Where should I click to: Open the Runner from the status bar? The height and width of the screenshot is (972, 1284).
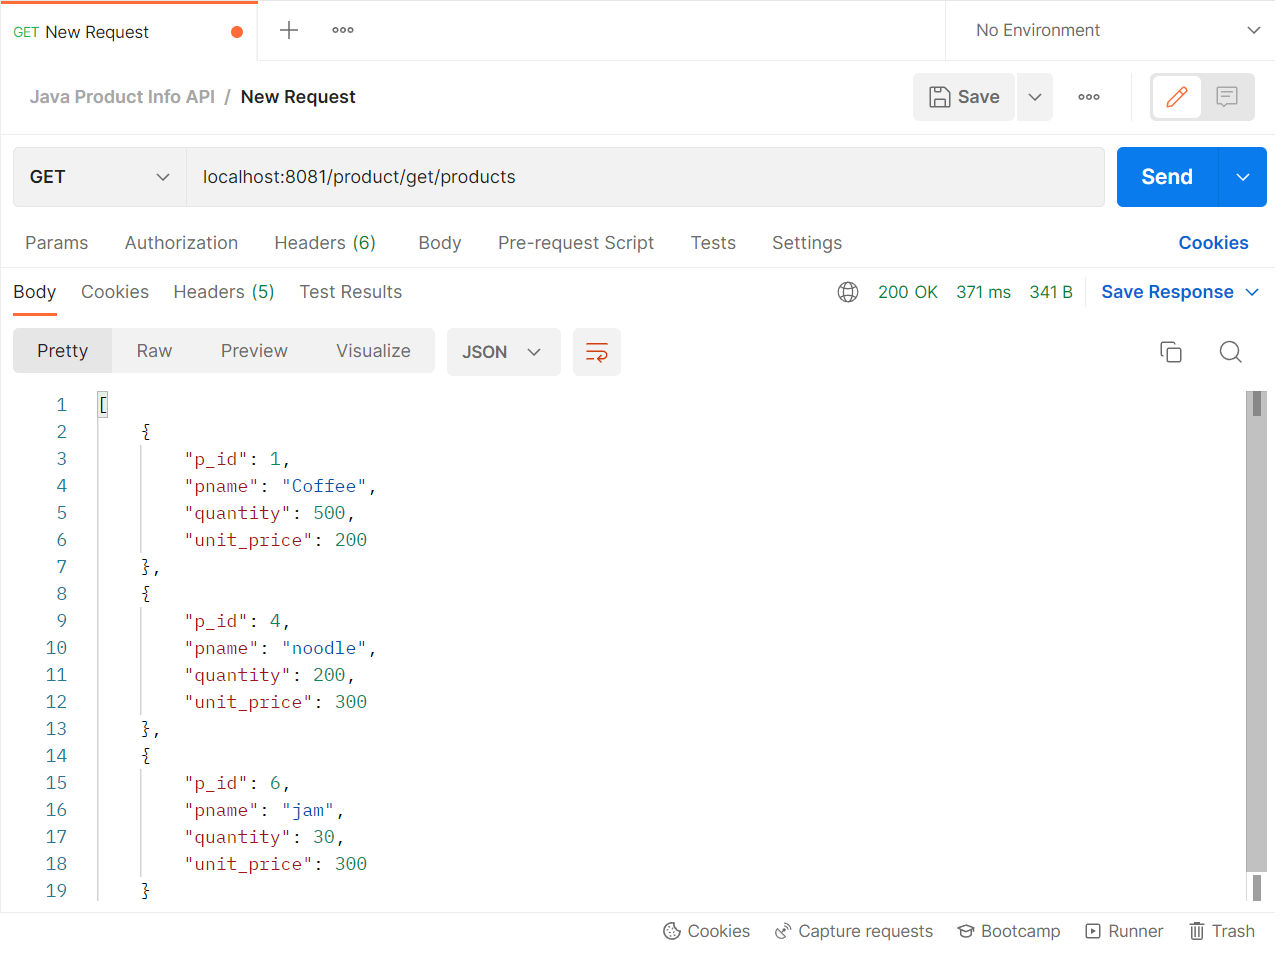1124,931
